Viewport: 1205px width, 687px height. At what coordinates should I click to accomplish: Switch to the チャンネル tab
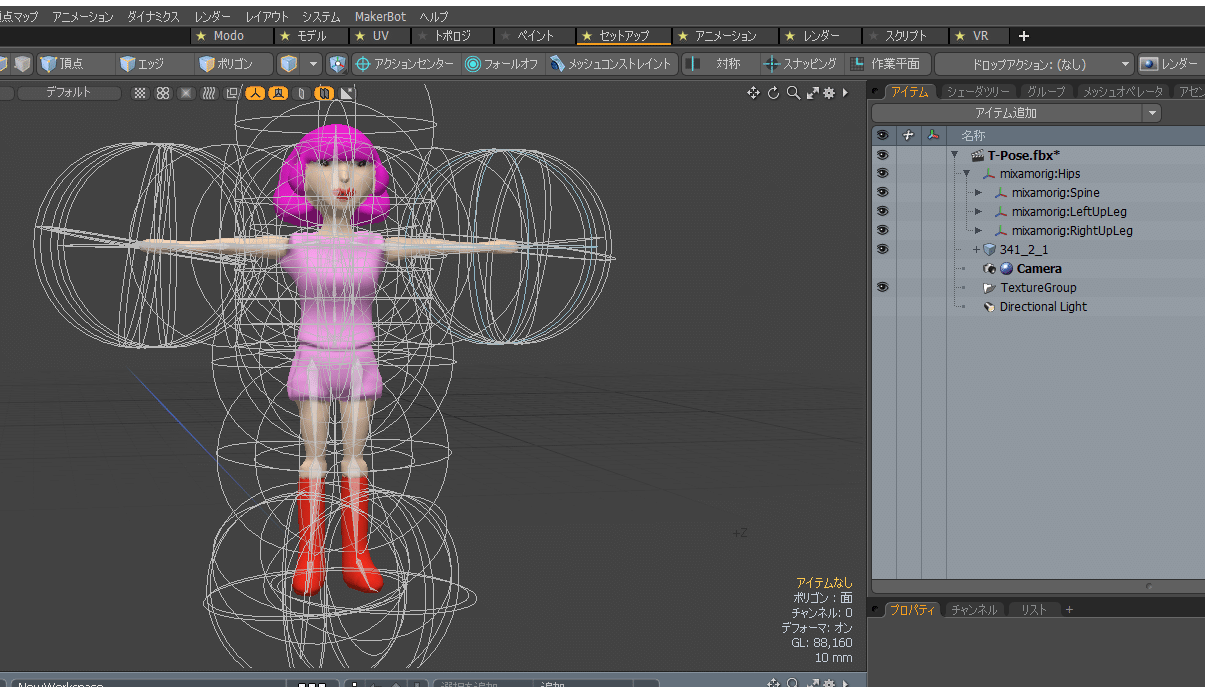pos(974,609)
